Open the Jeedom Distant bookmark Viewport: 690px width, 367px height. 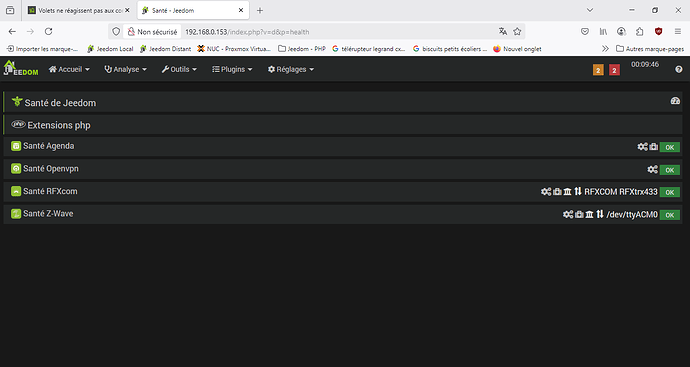pos(165,49)
